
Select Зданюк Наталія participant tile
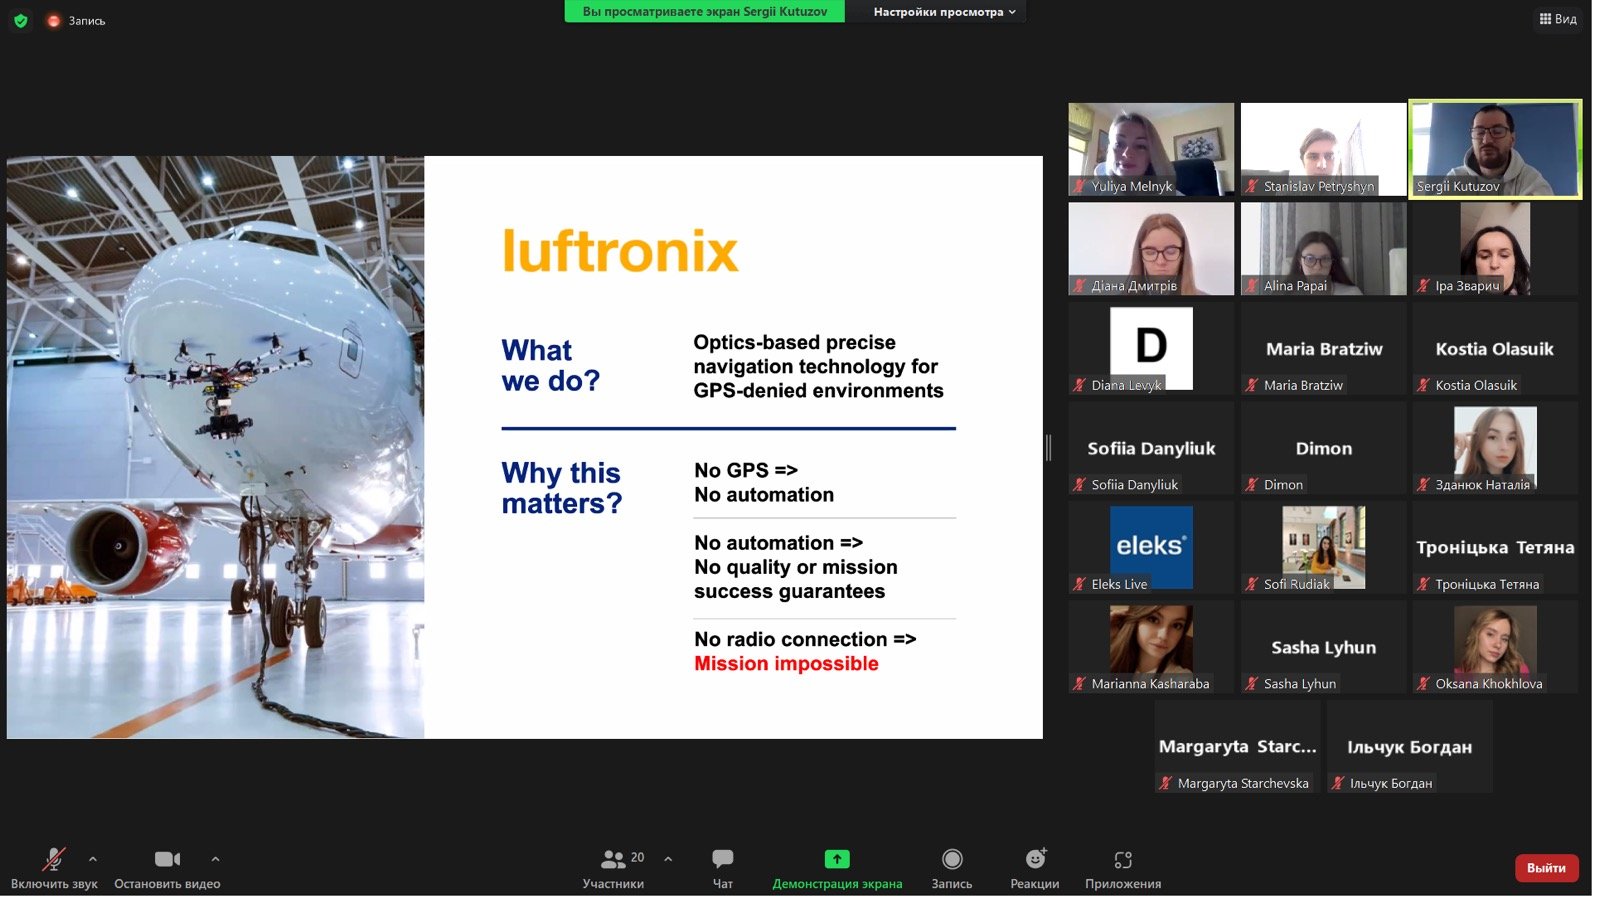[x=1495, y=447]
